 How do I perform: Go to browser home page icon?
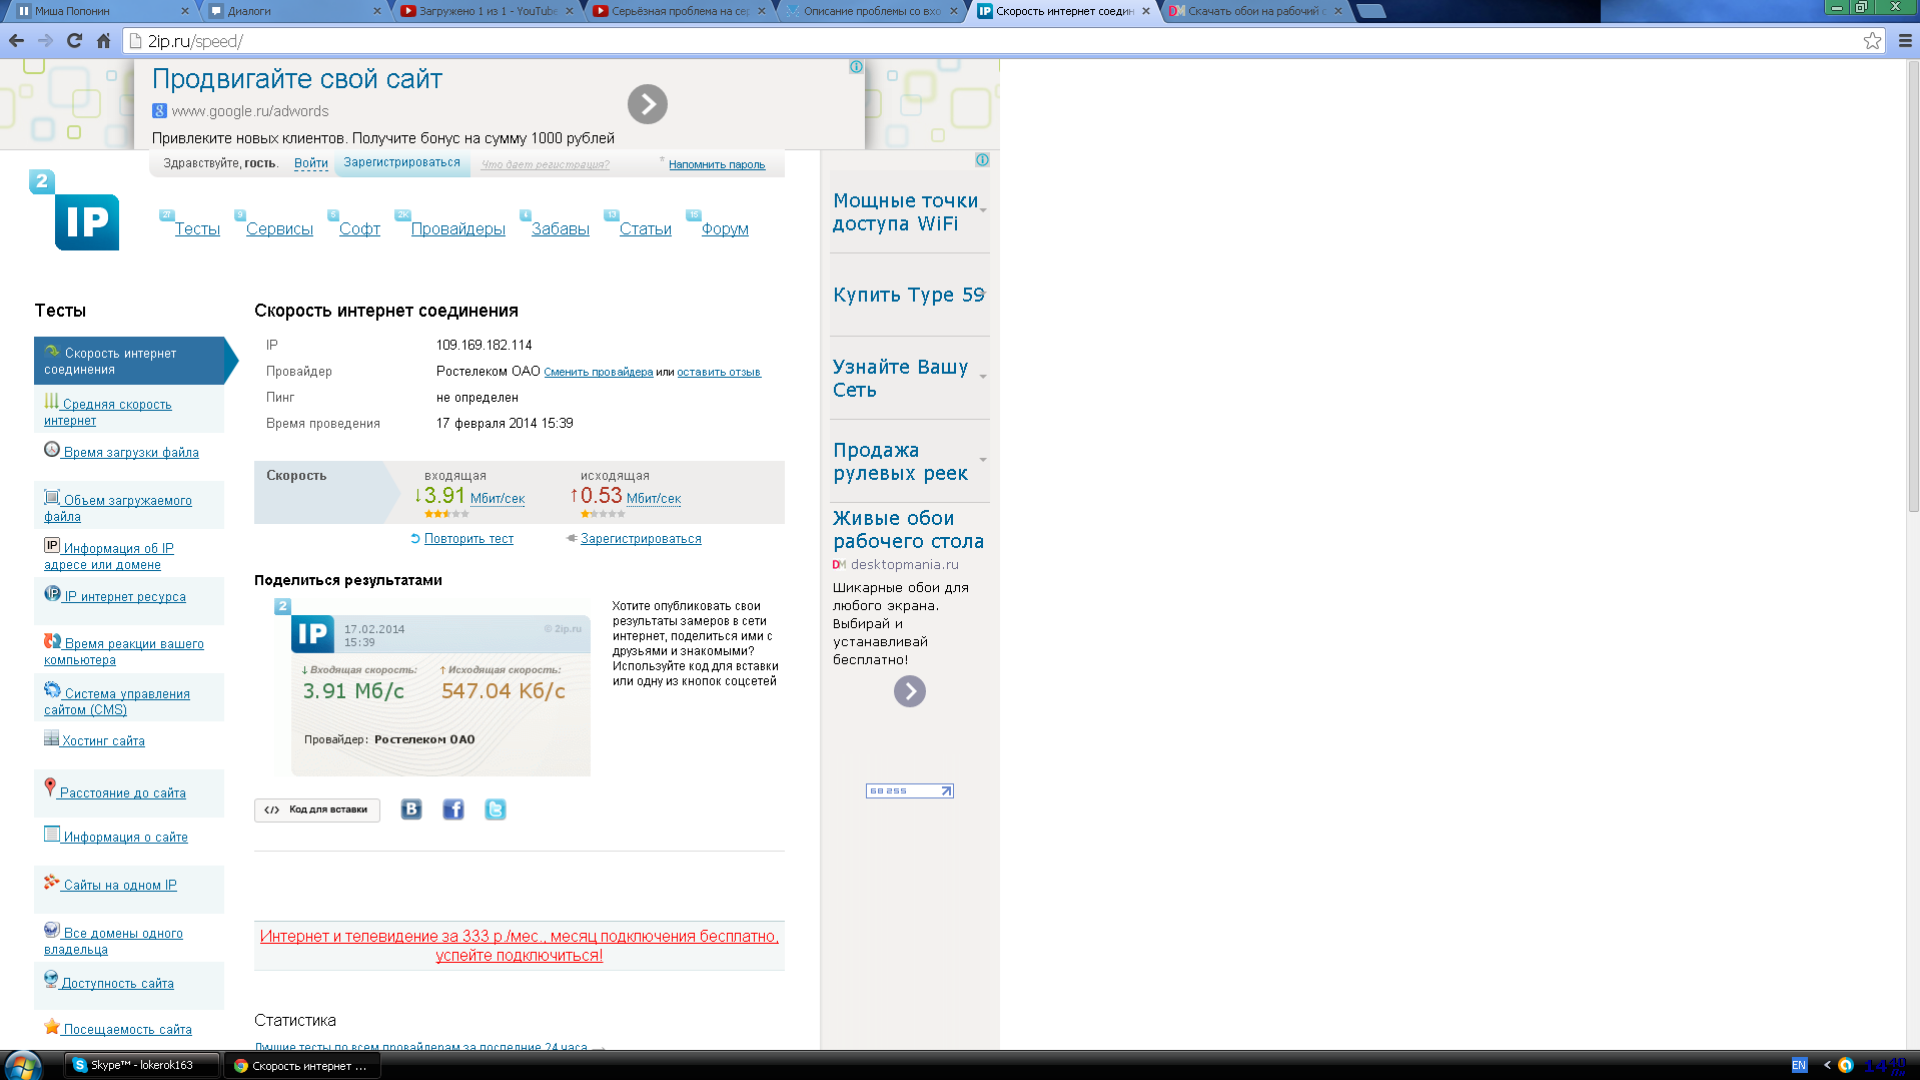103,41
